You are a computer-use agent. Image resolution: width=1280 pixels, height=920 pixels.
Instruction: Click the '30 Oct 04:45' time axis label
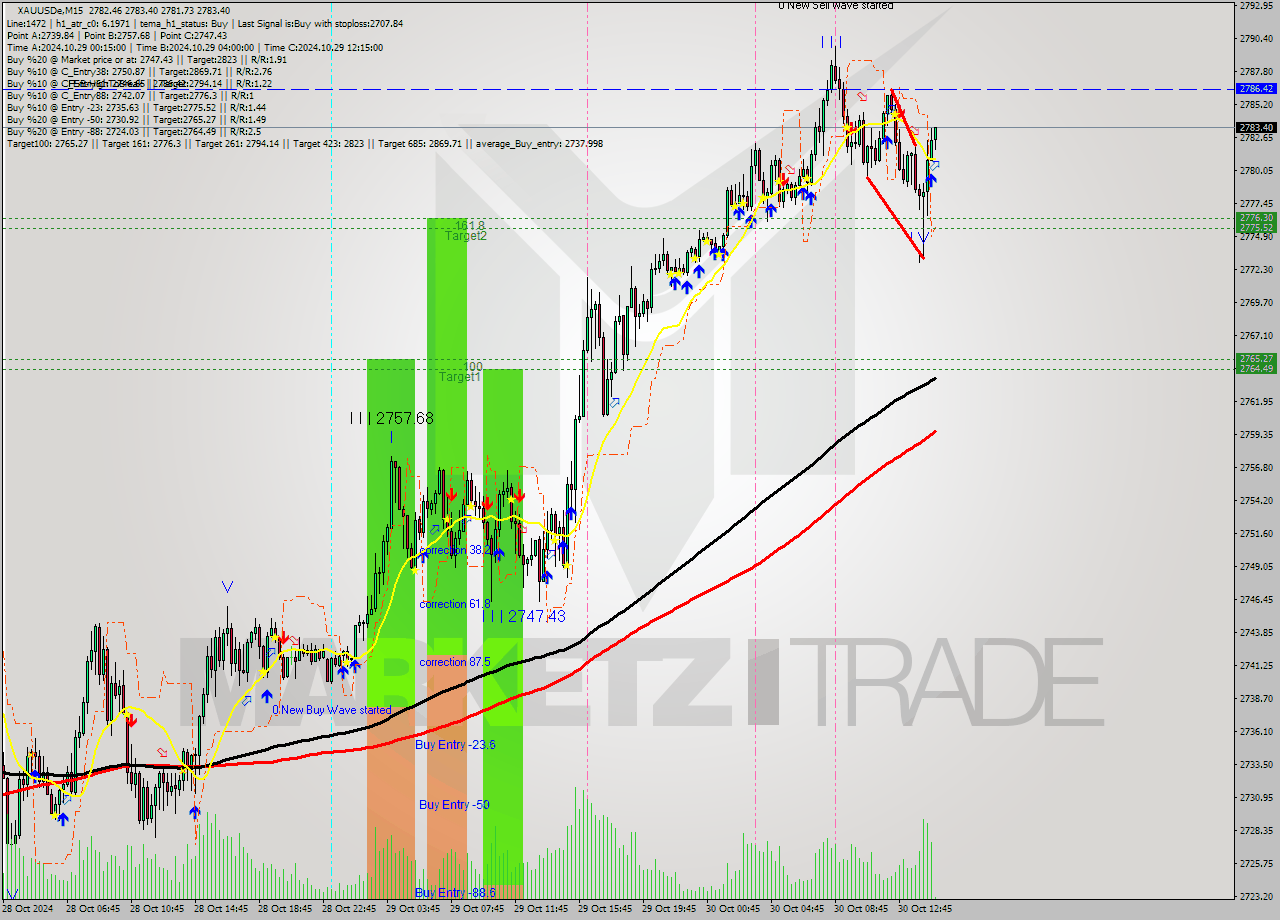(x=797, y=909)
